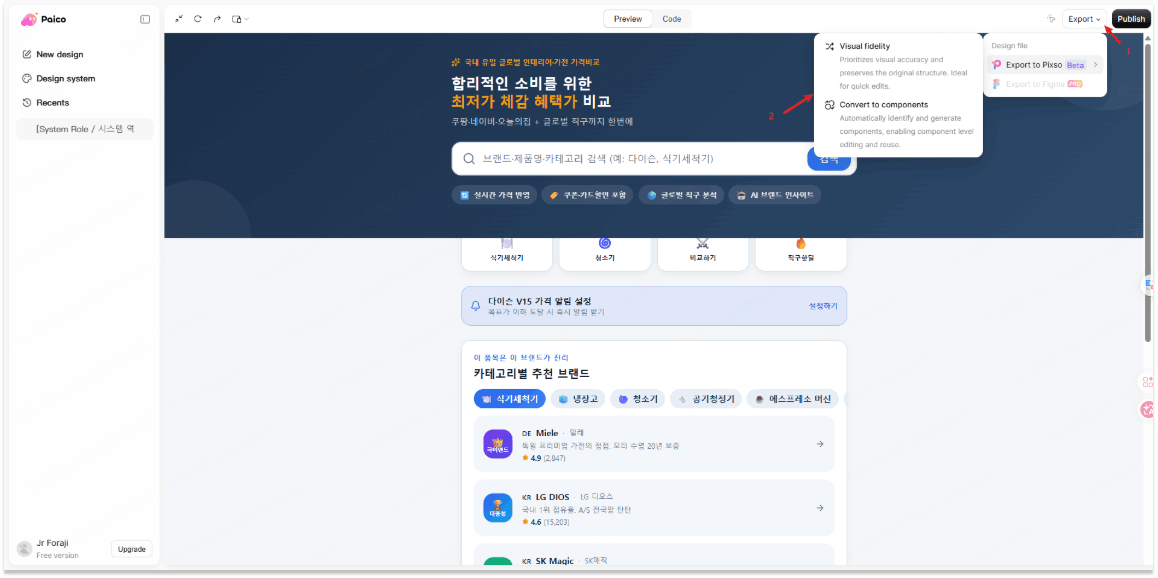Click the blue search button in hero

coord(829,159)
